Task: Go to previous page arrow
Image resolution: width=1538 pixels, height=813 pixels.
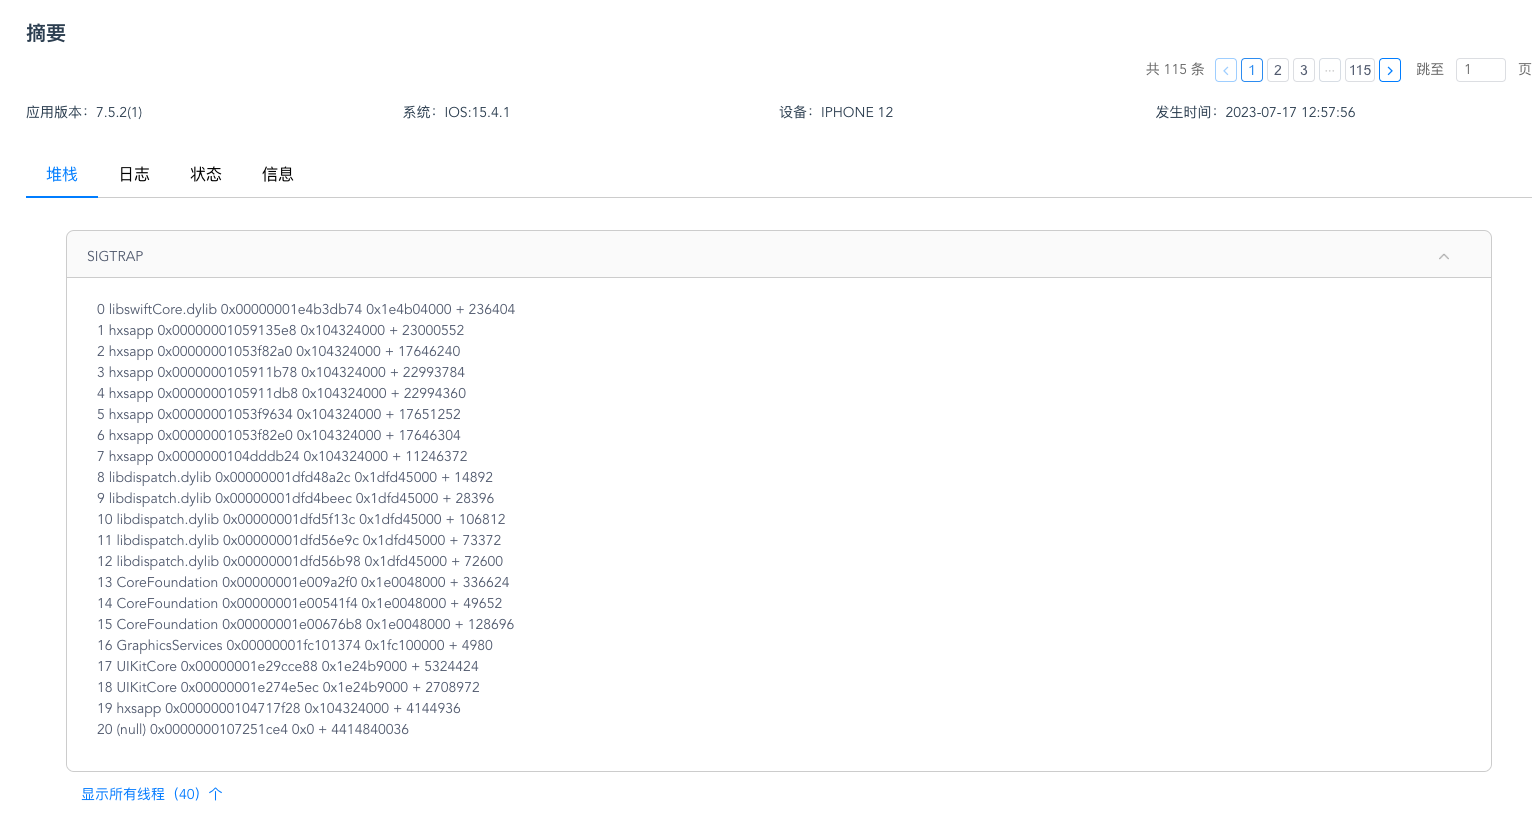Action: click(x=1226, y=70)
